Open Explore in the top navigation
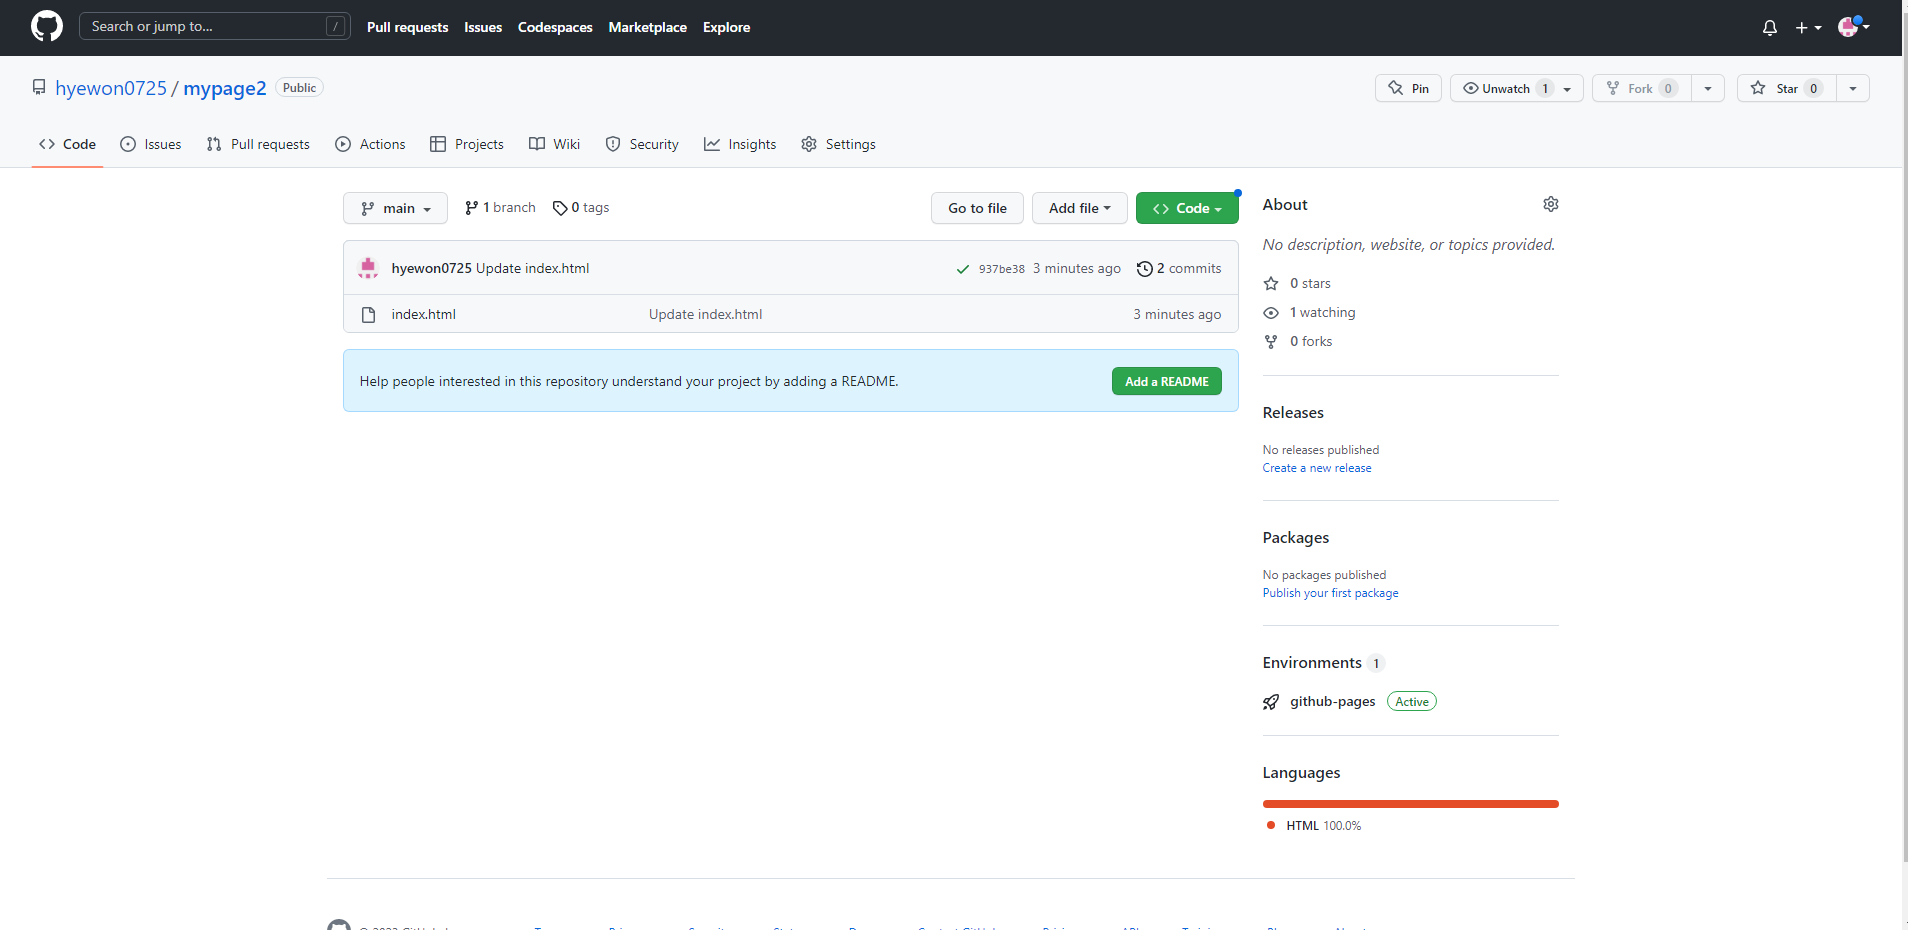The width and height of the screenshot is (1908, 930). tap(726, 27)
